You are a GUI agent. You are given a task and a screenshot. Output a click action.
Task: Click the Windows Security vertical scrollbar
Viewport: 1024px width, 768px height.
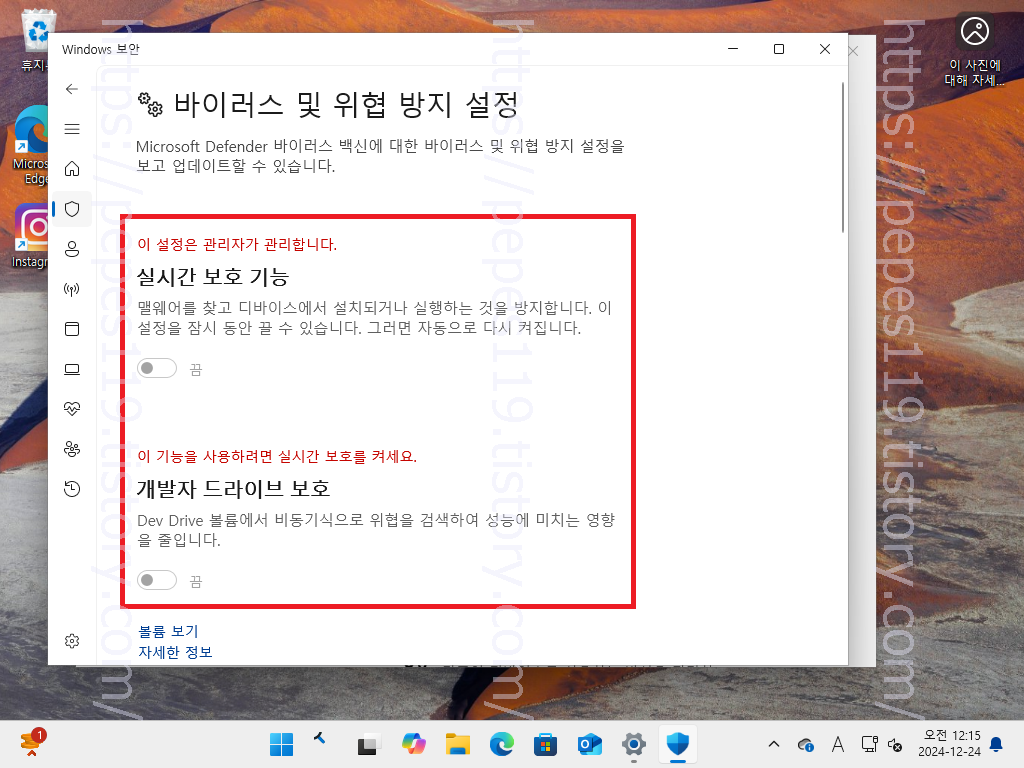843,157
